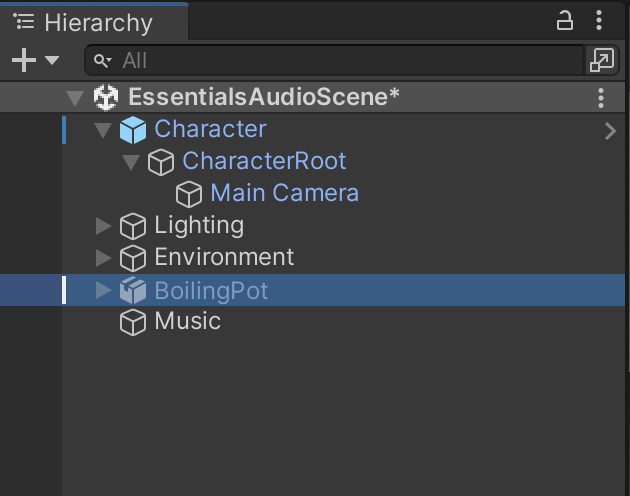Click the Lighting GameObject cube icon
Image resolution: width=630 pixels, height=496 pixels.
click(x=133, y=226)
